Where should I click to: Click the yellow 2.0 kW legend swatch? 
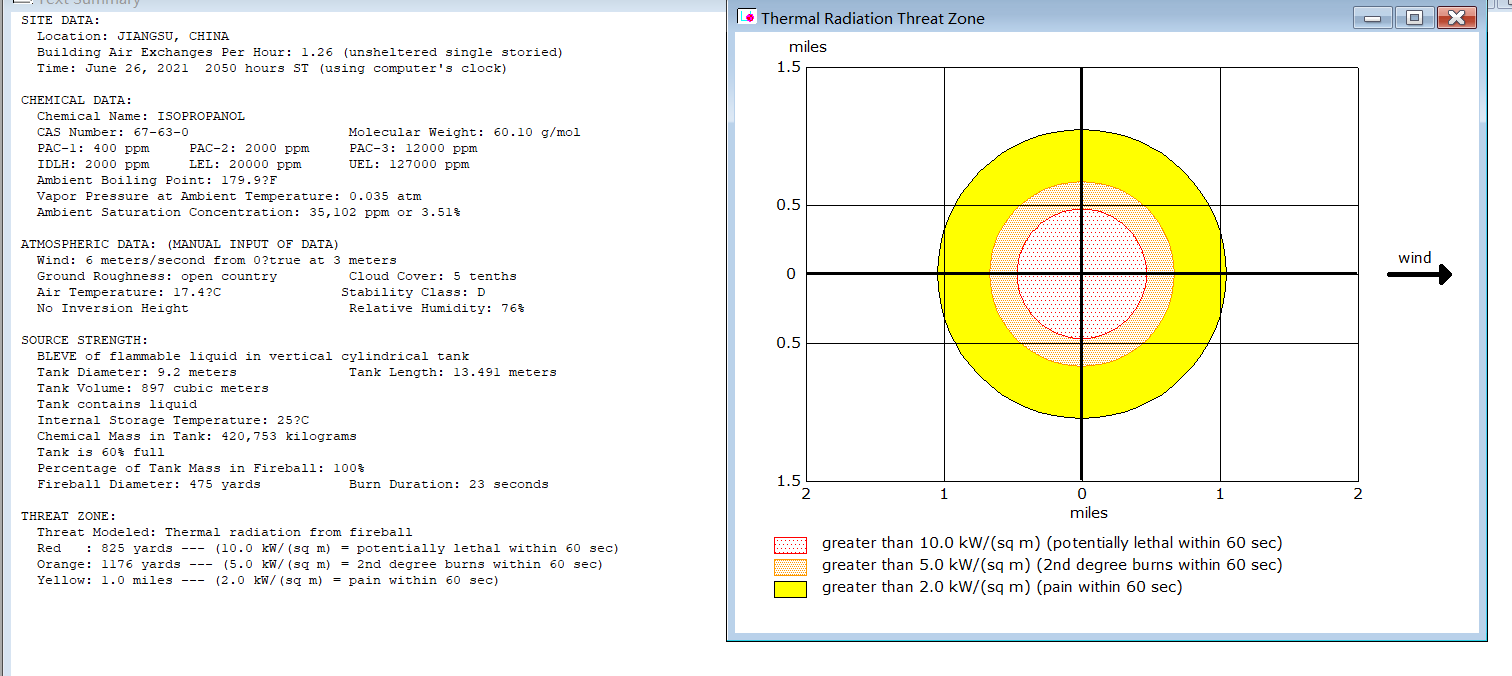[x=790, y=589]
